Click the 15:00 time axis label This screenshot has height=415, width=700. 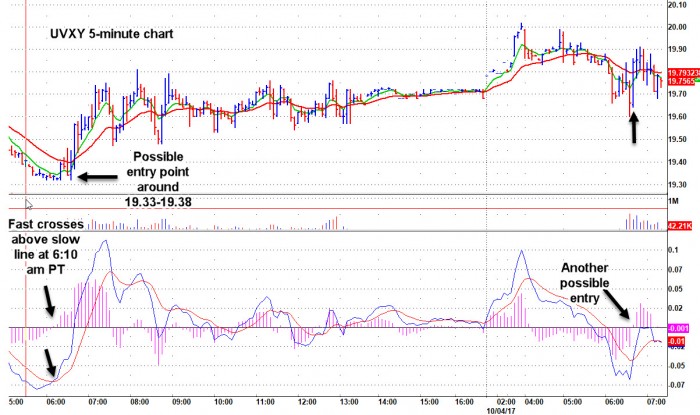tap(429, 402)
